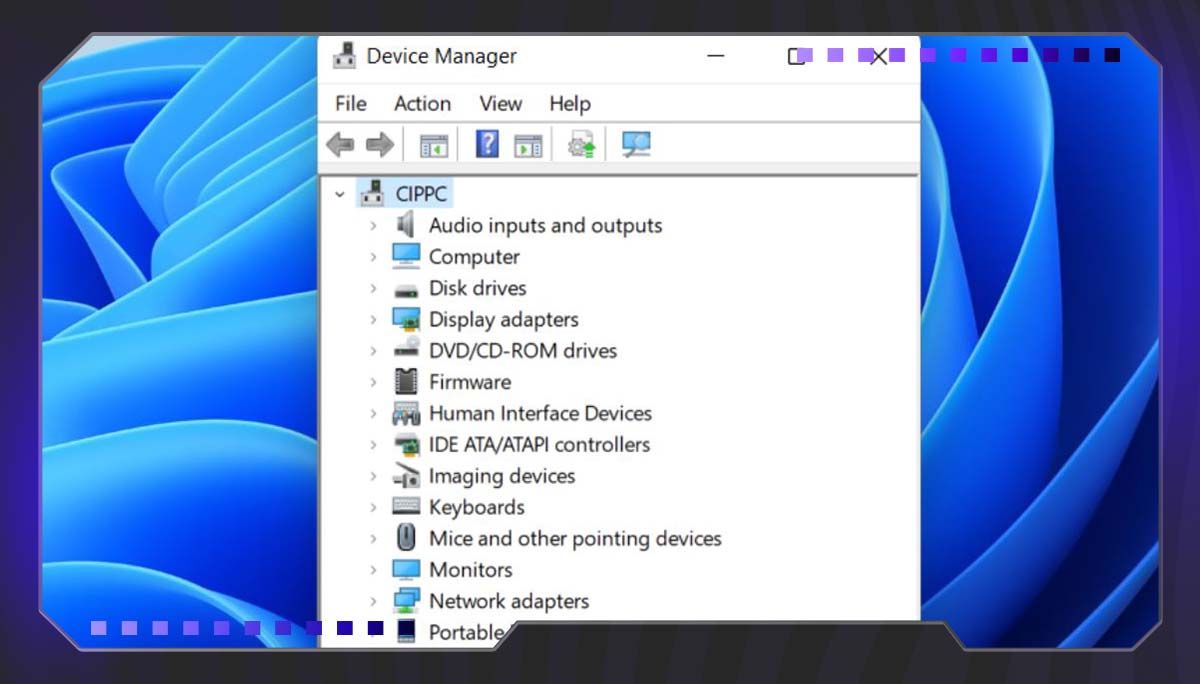The width and height of the screenshot is (1200, 684).
Task: Expand the Keyboards category
Action: tap(373, 508)
